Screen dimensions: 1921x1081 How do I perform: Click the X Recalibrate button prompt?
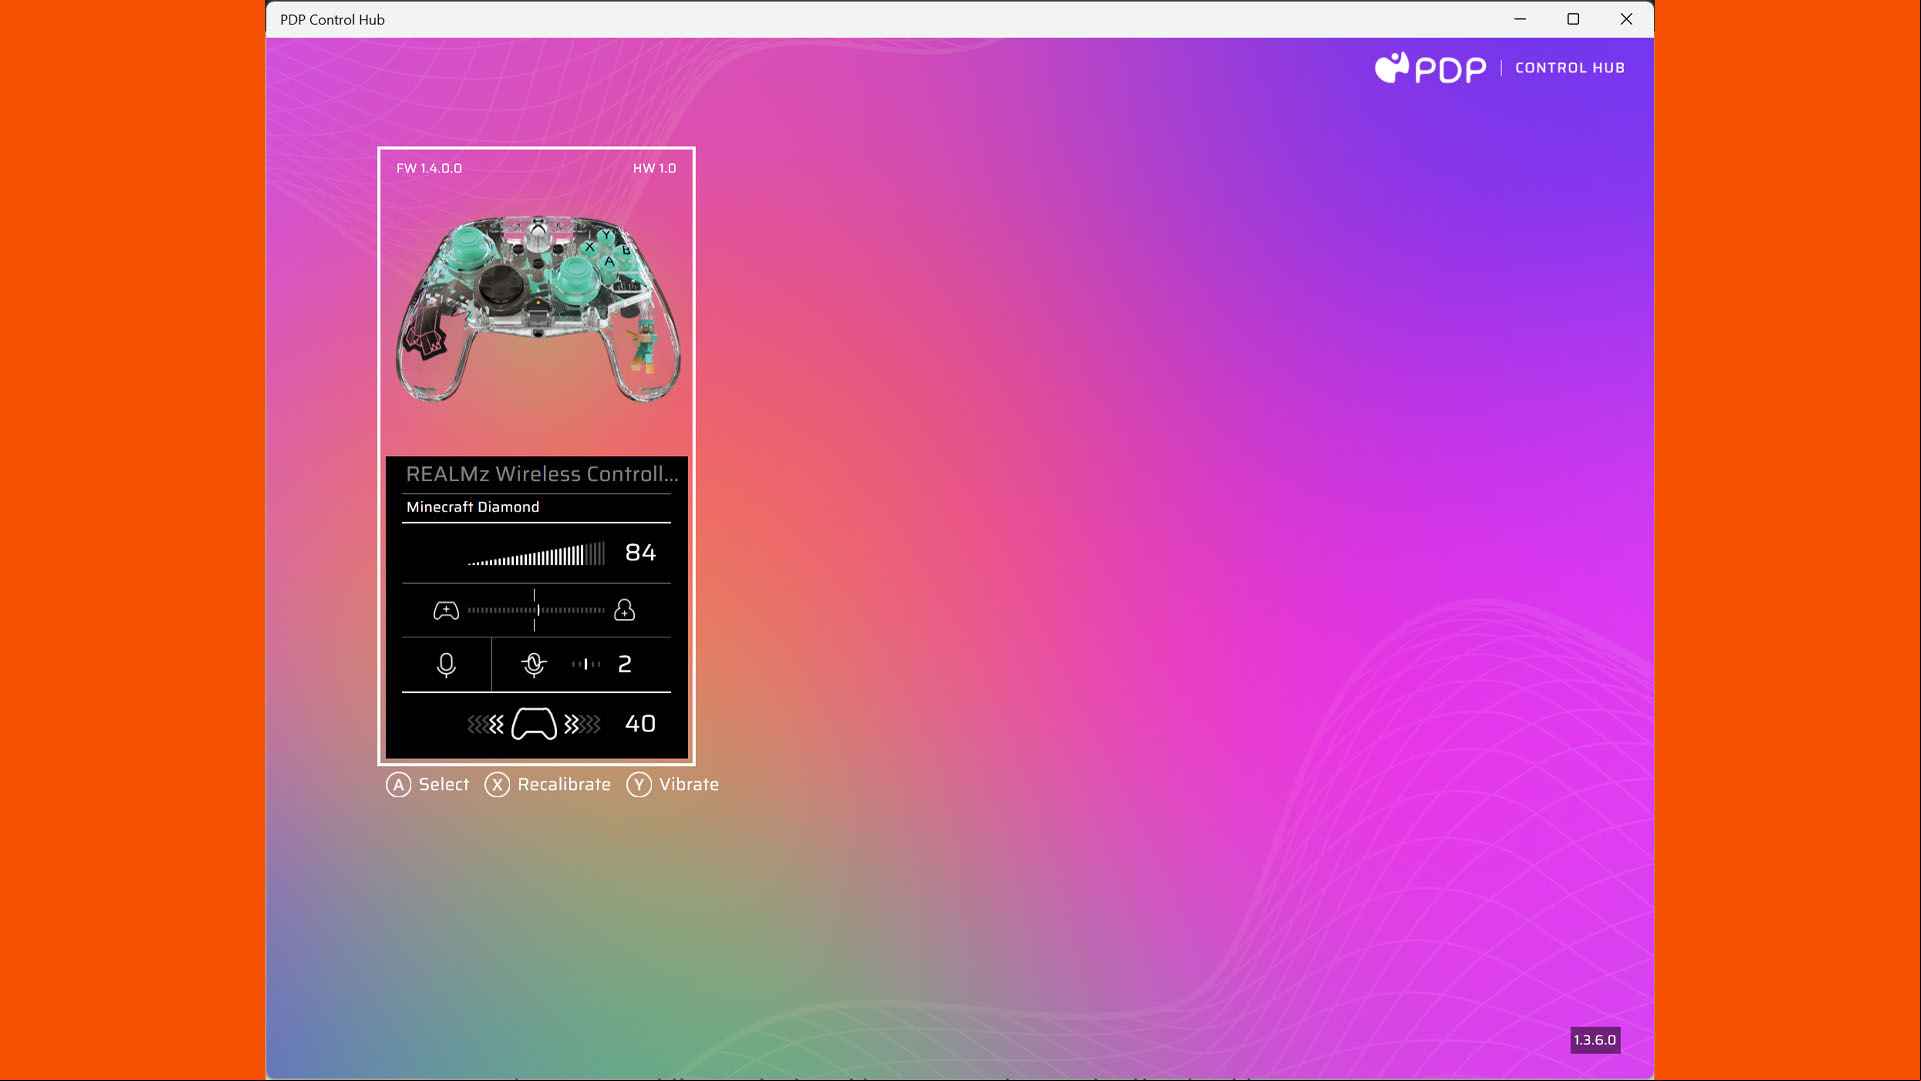click(548, 785)
